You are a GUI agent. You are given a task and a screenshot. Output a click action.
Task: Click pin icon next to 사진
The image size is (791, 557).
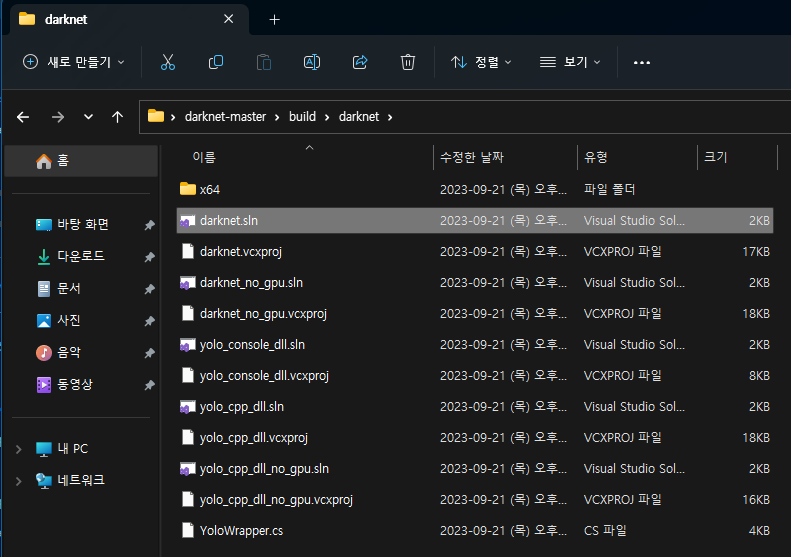point(149,321)
